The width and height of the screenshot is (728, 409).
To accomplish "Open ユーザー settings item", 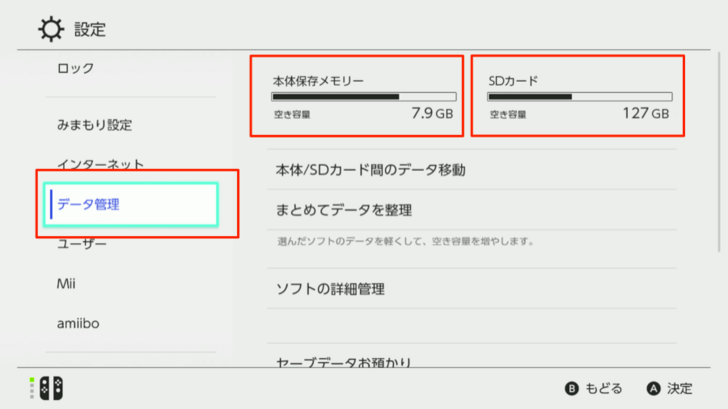I will coord(82,244).
